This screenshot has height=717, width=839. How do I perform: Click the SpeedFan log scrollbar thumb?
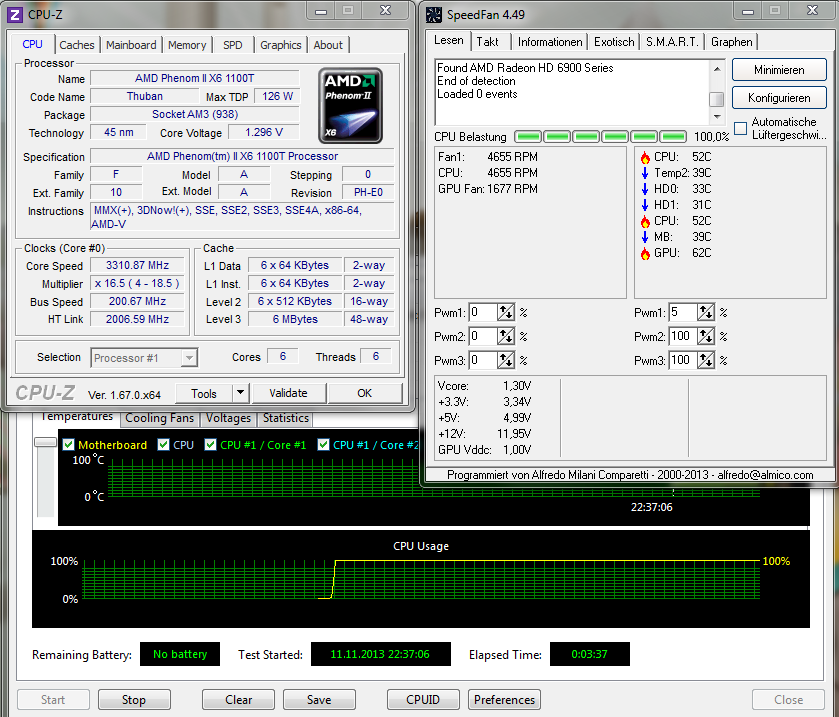point(716,100)
